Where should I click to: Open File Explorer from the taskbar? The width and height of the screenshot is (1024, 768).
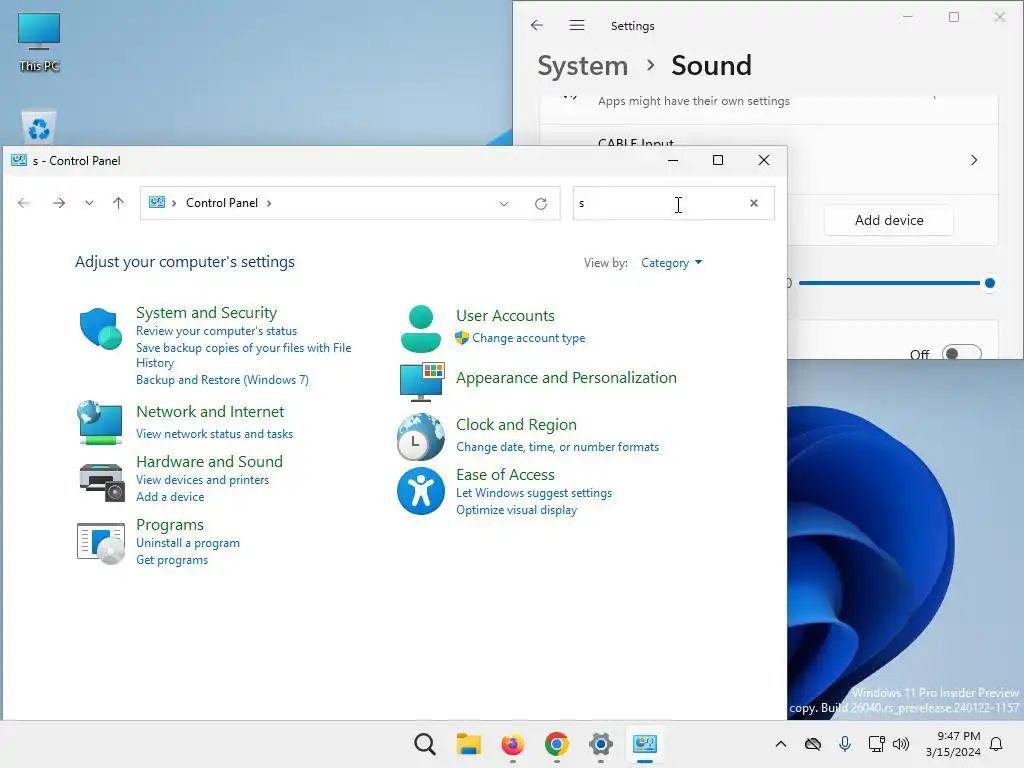468,744
